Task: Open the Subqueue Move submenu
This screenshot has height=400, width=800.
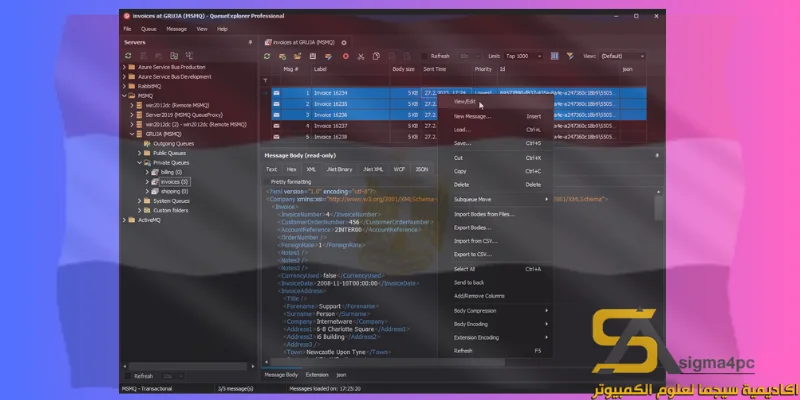Action: pyautogui.click(x=495, y=199)
